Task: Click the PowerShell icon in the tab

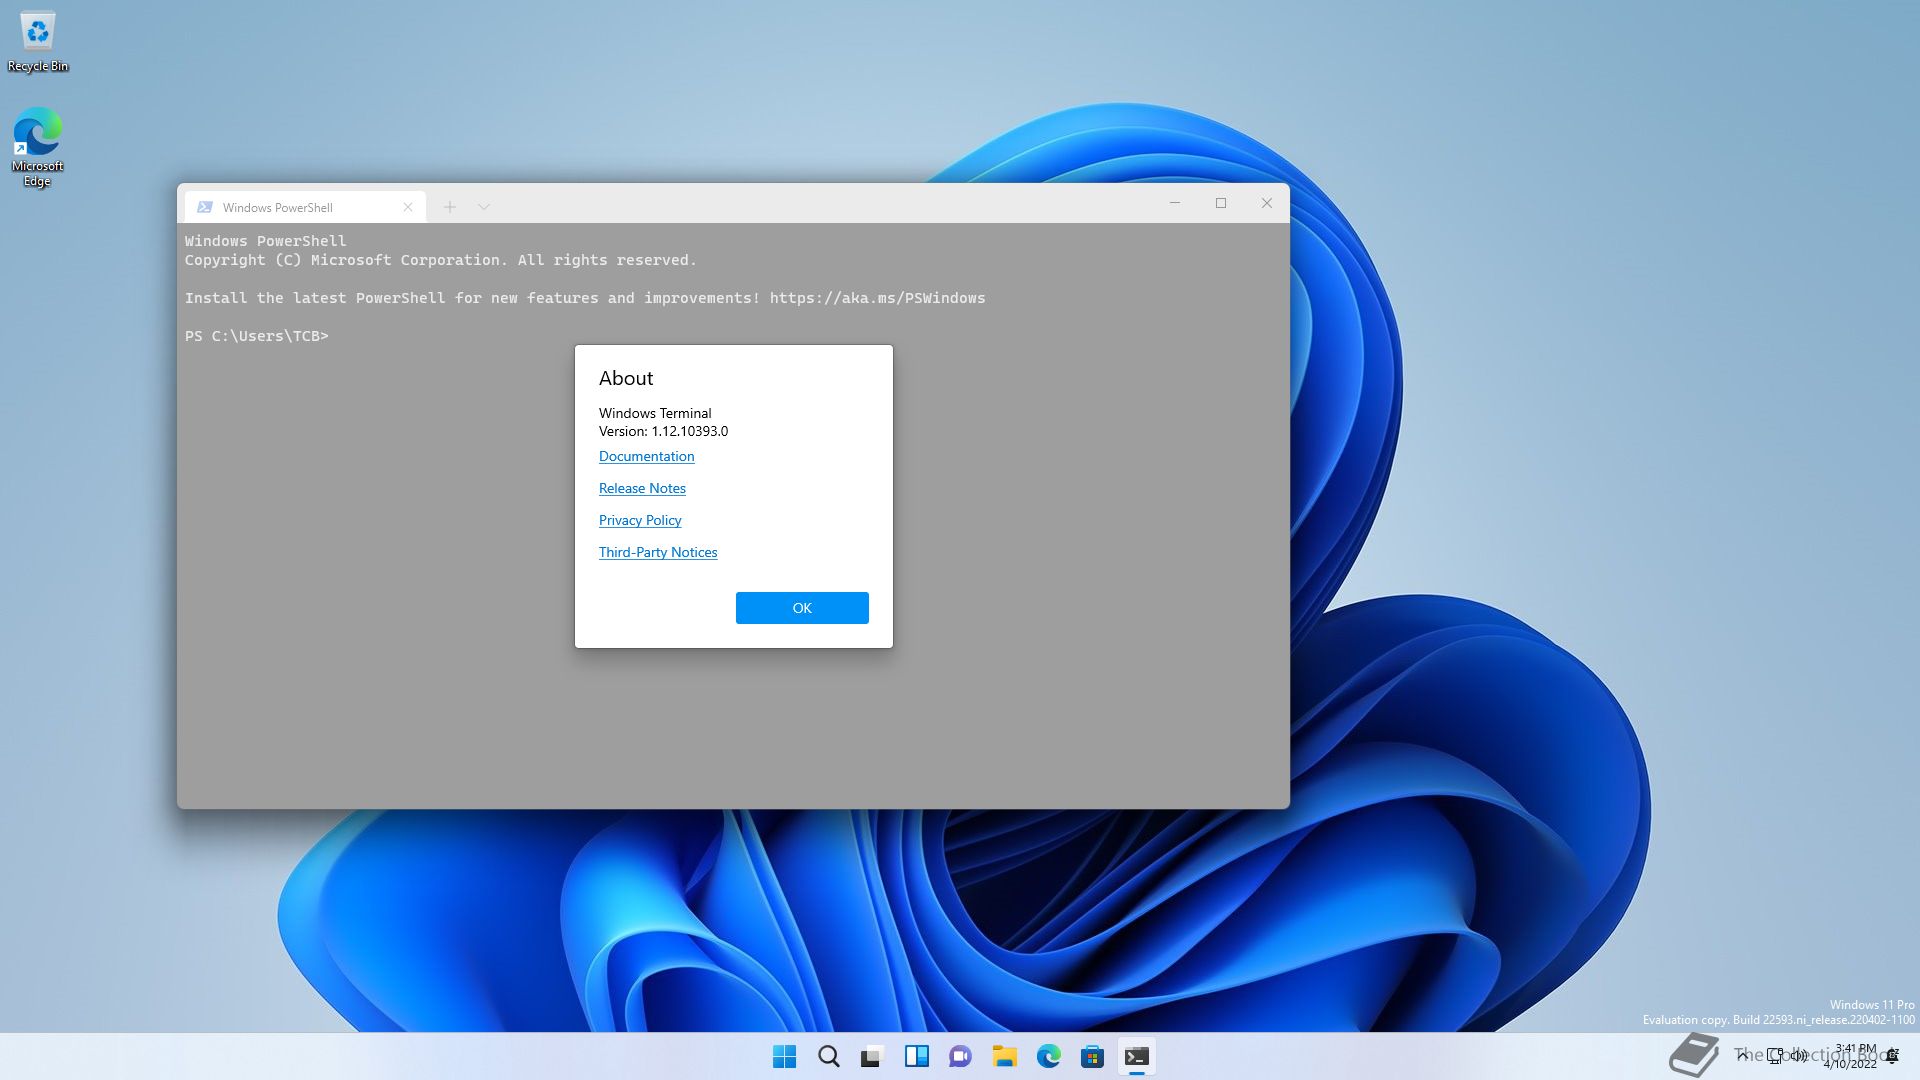Action: 205,207
